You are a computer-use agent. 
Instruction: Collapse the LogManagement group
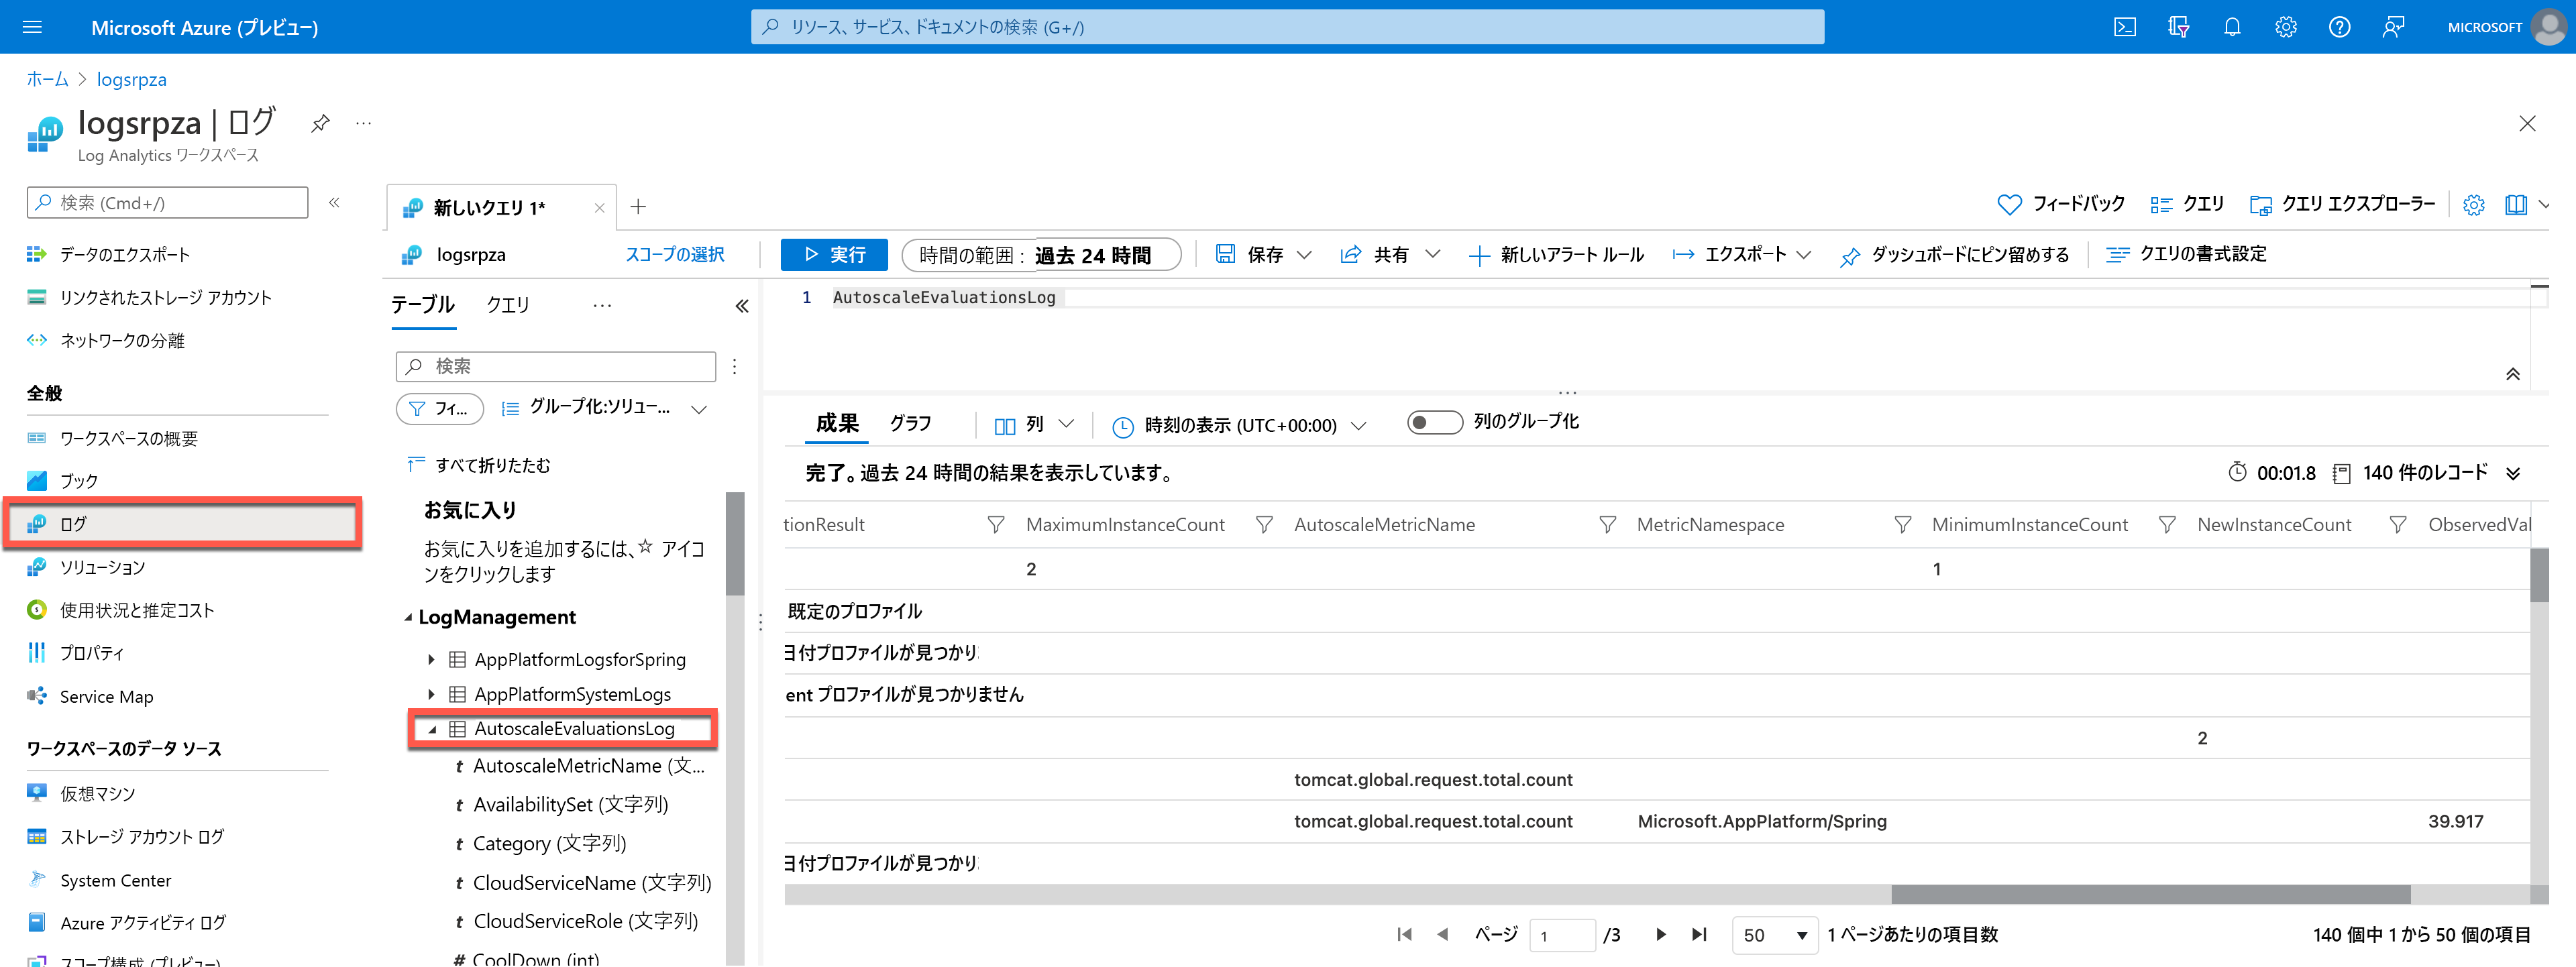pyautogui.click(x=408, y=617)
